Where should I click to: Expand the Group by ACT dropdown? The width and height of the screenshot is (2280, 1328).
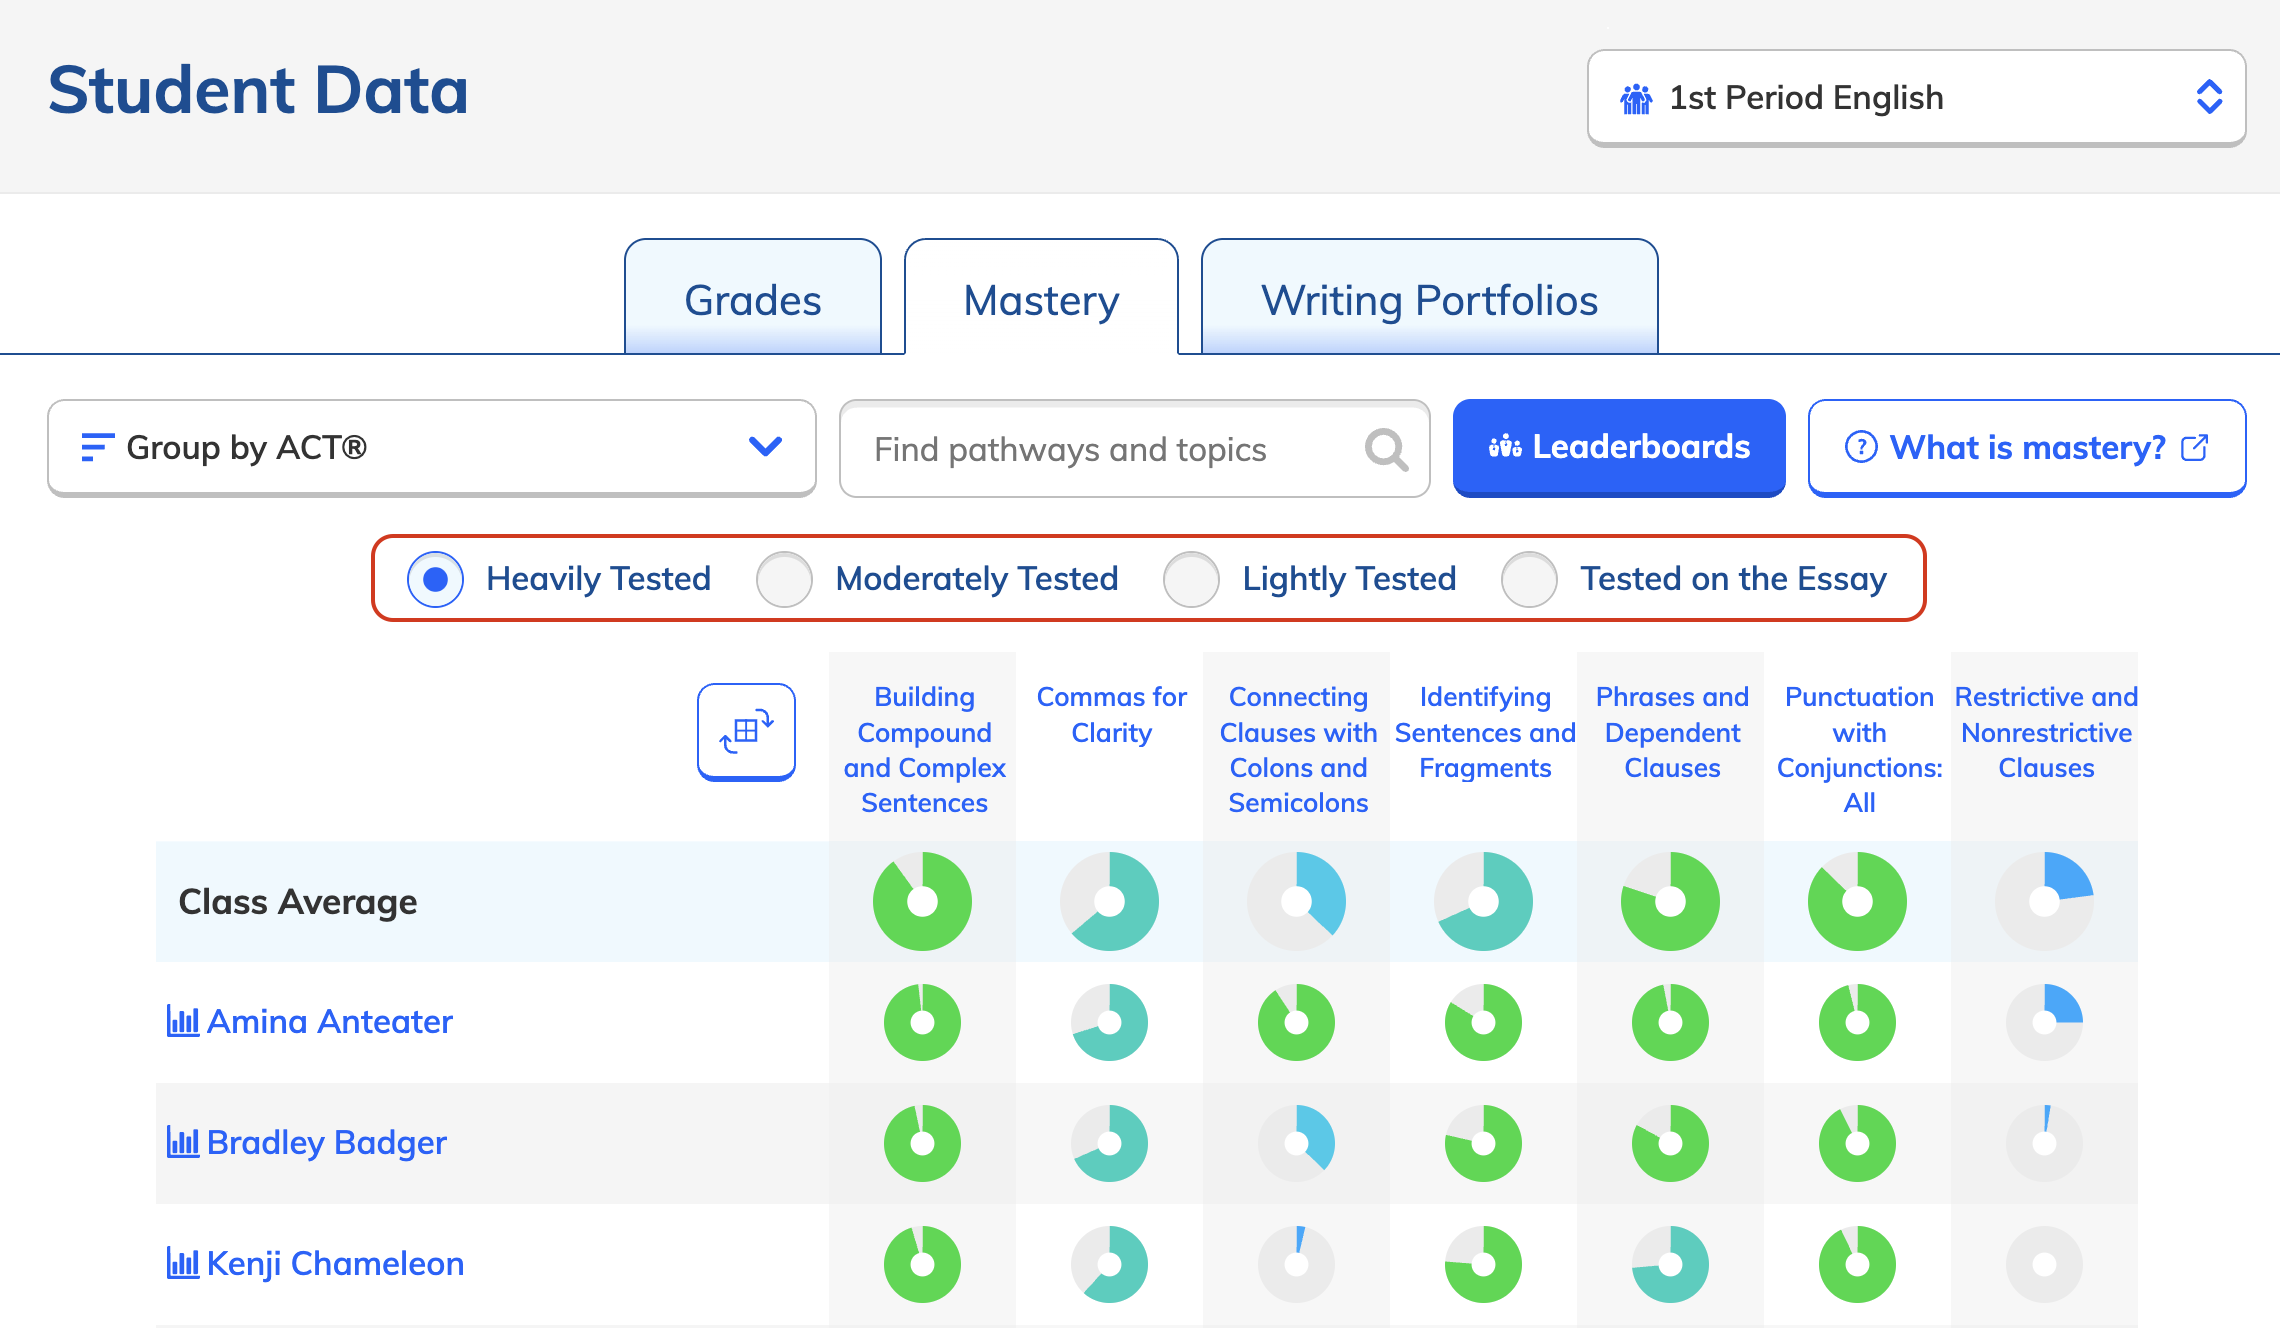pyautogui.click(x=432, y=447)
